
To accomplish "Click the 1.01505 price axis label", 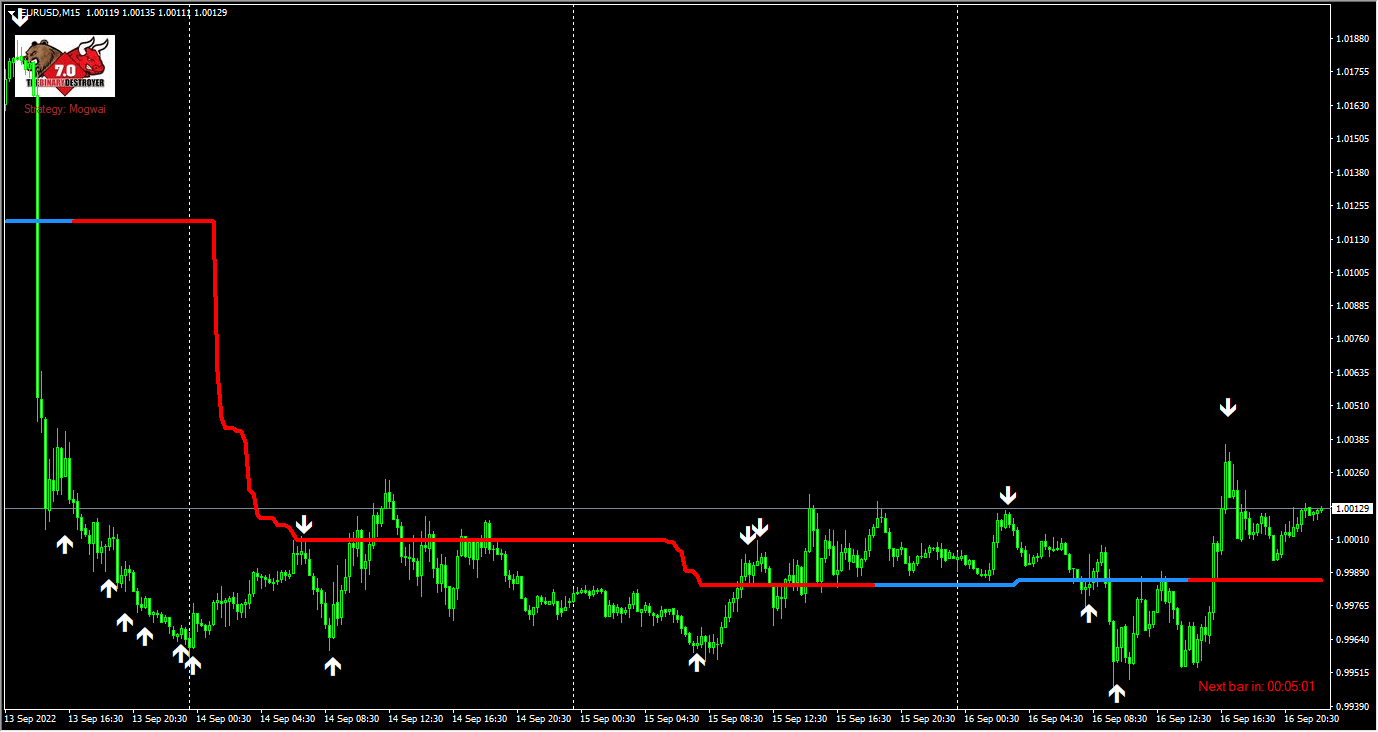I will [1352, 139].
